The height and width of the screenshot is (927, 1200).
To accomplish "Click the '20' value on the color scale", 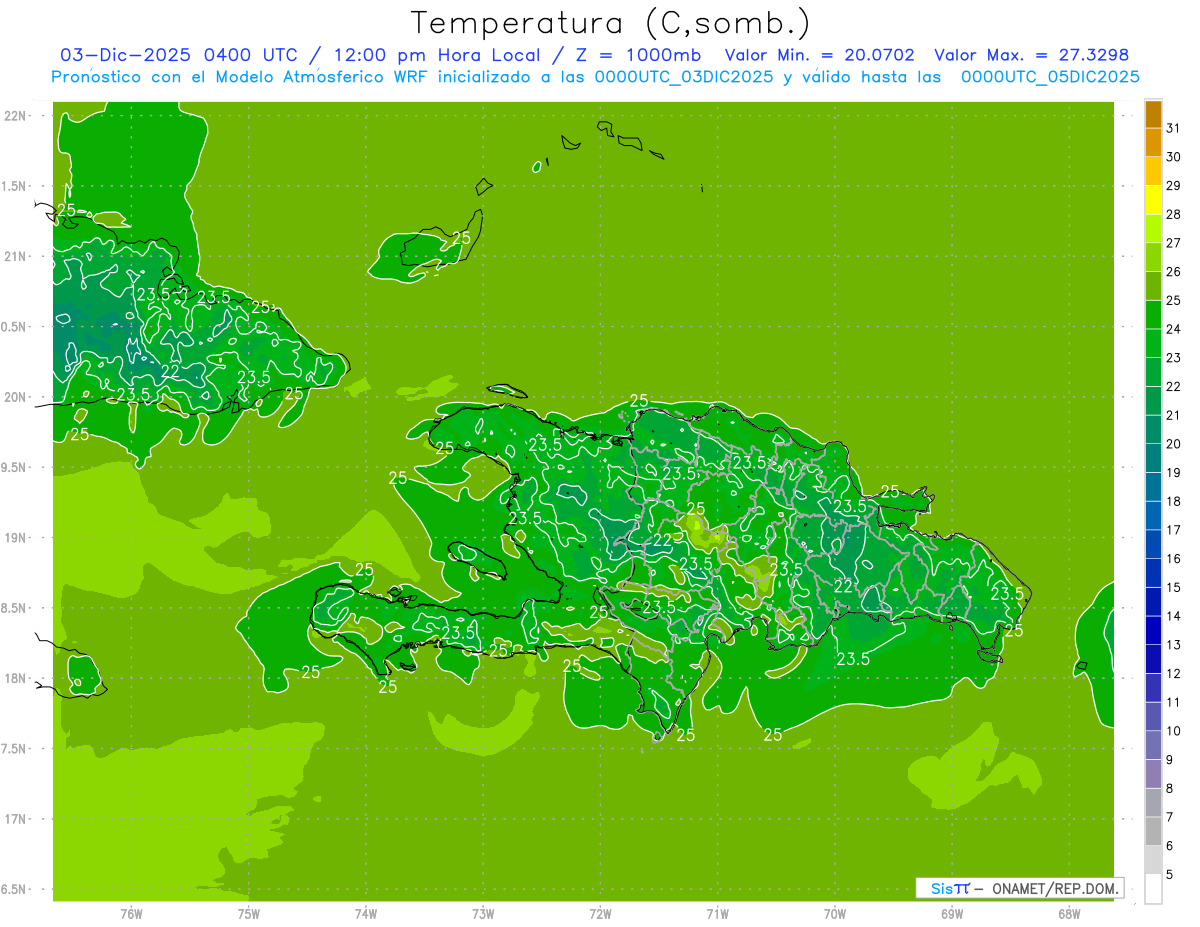I will click(1173, 444).
